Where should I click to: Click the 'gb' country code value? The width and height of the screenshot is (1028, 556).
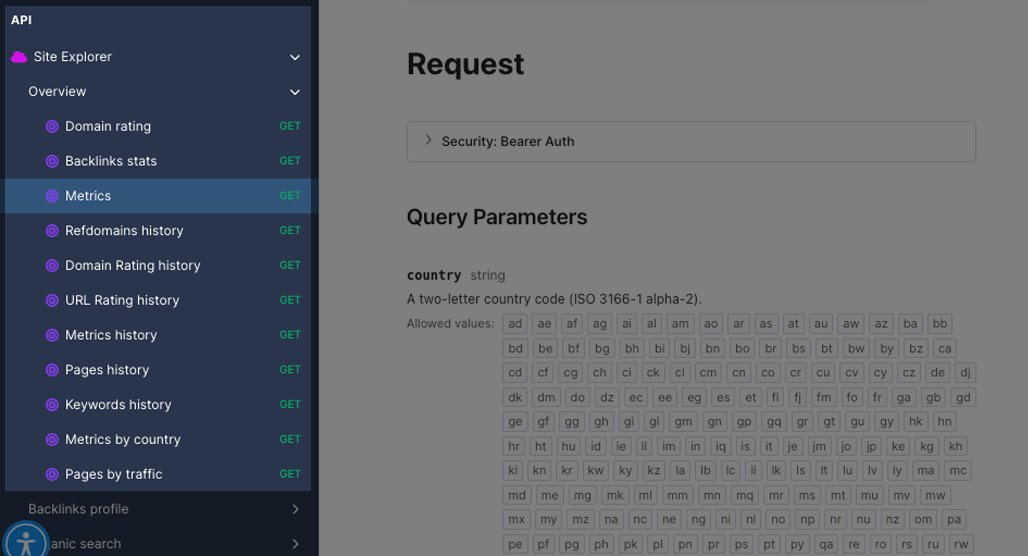coord(934,397)
